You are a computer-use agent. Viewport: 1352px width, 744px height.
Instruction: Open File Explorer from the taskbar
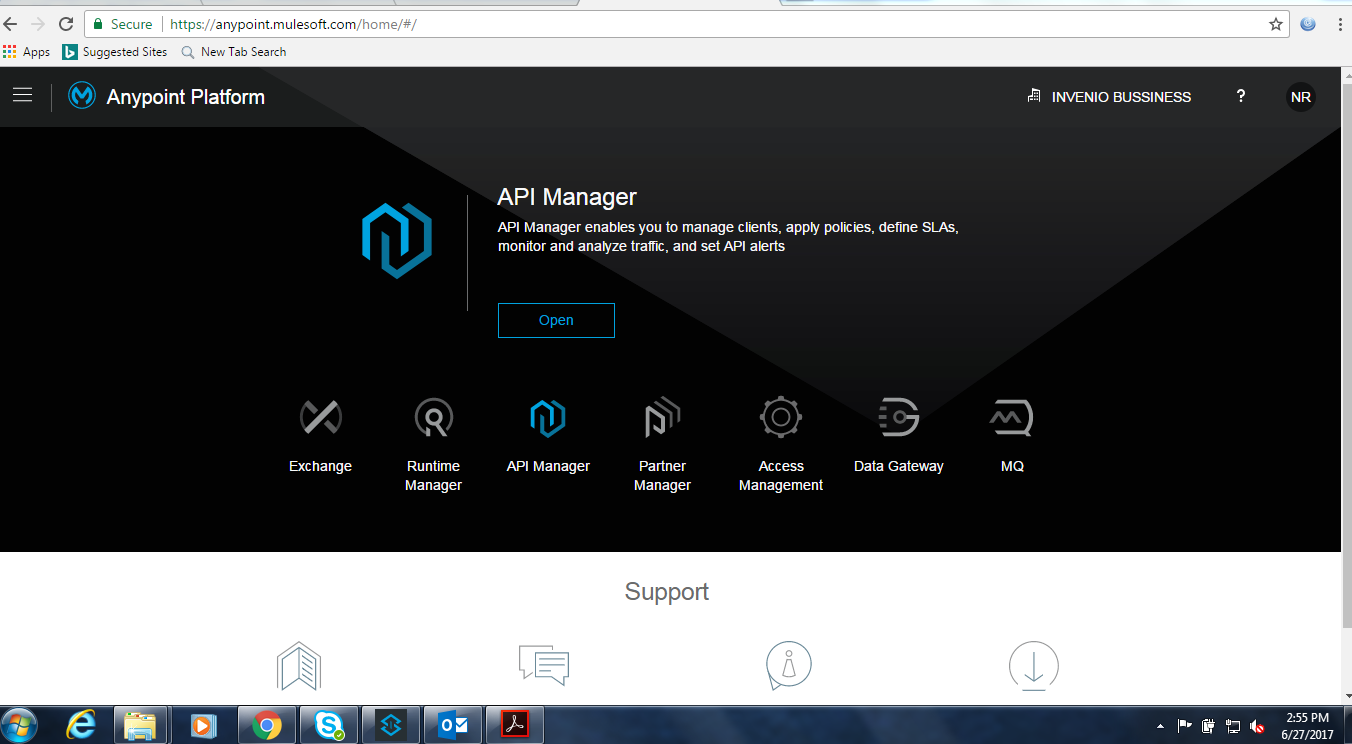coord(141,725)
